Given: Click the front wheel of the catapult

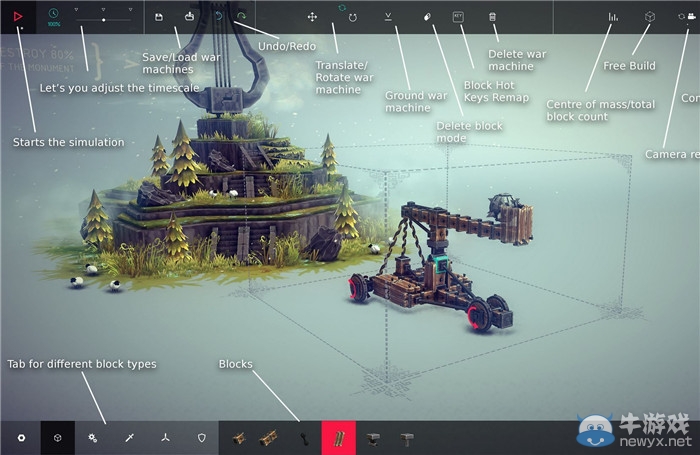Looking at the screenshot, I should [x=479, y=316].
